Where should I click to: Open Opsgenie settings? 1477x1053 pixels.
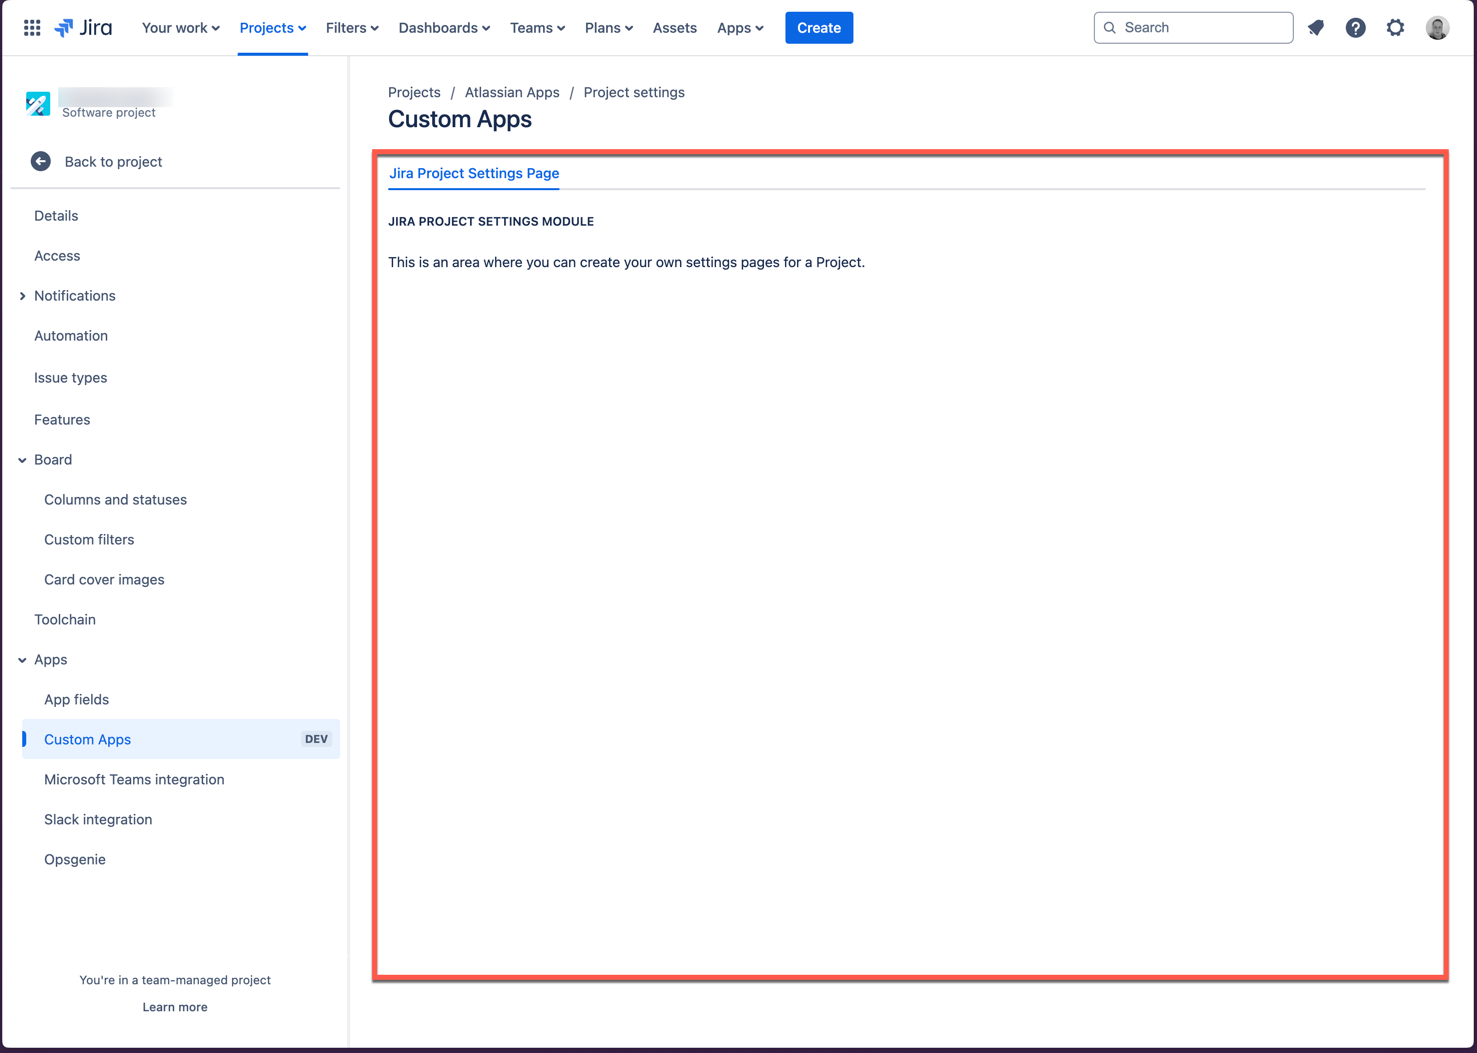[75, 860]
